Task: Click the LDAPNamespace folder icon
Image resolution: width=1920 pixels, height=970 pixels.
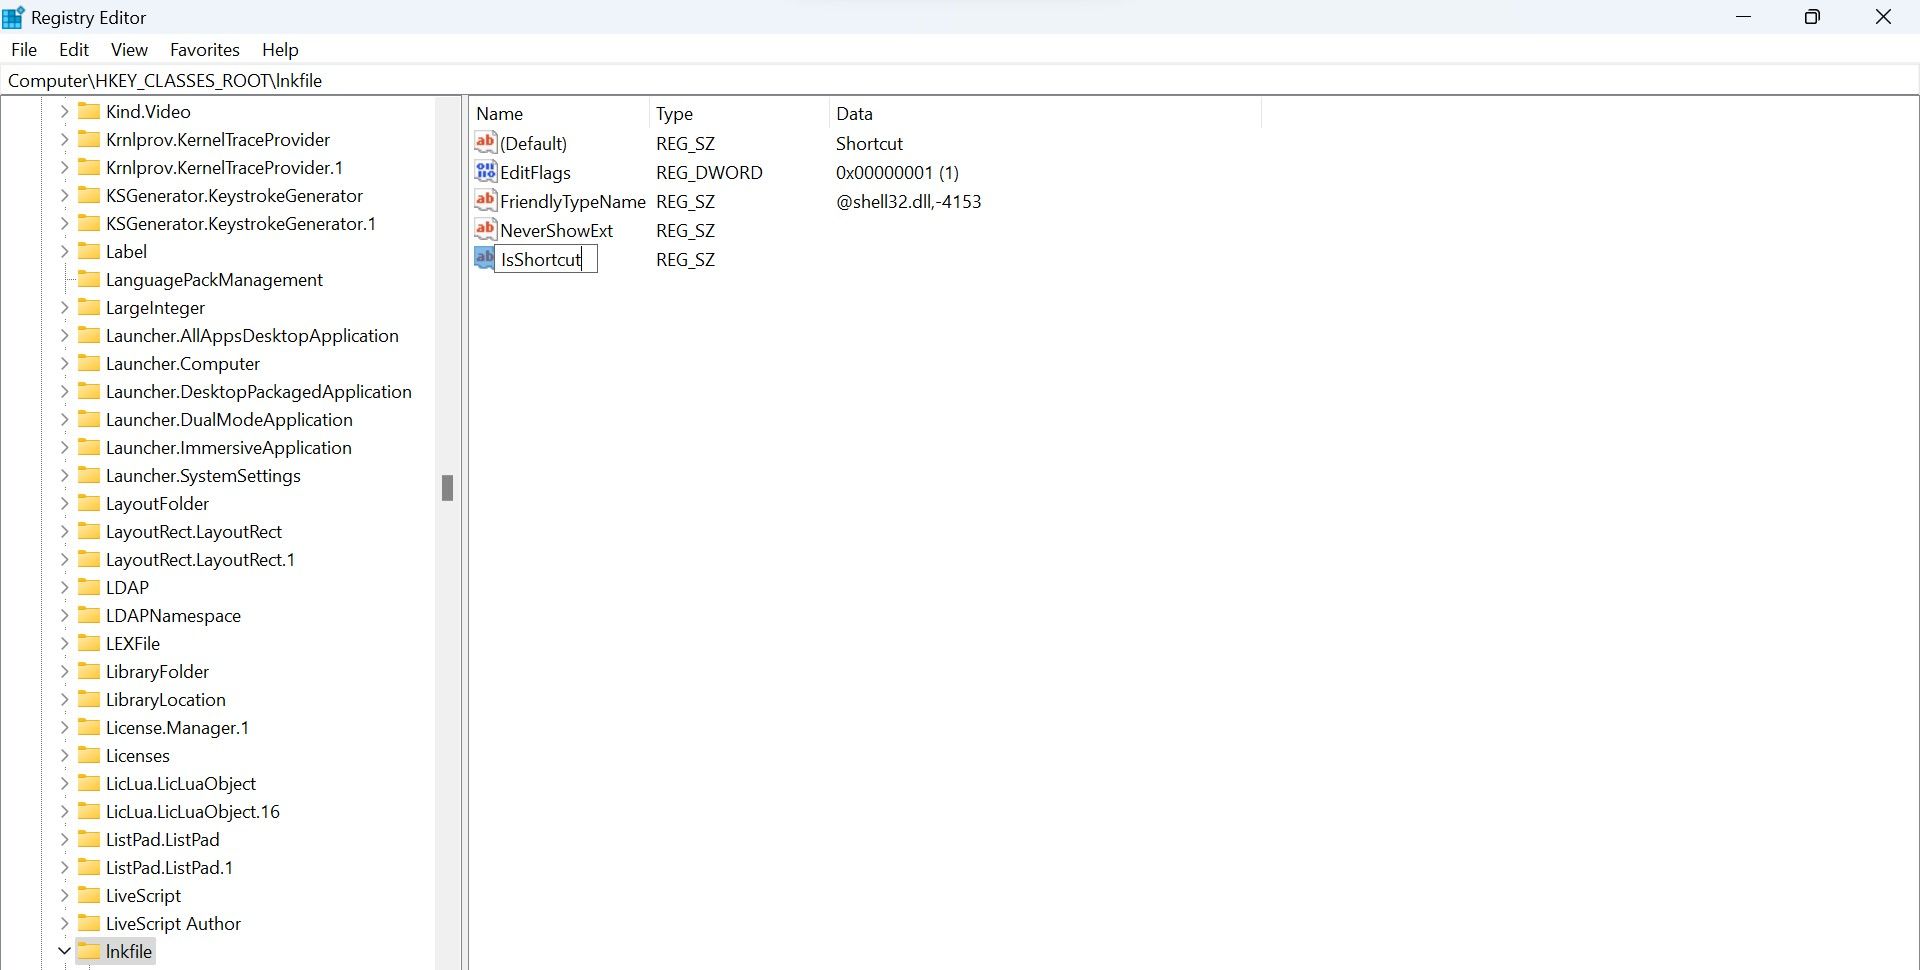Action: click(x=89, y=615)
